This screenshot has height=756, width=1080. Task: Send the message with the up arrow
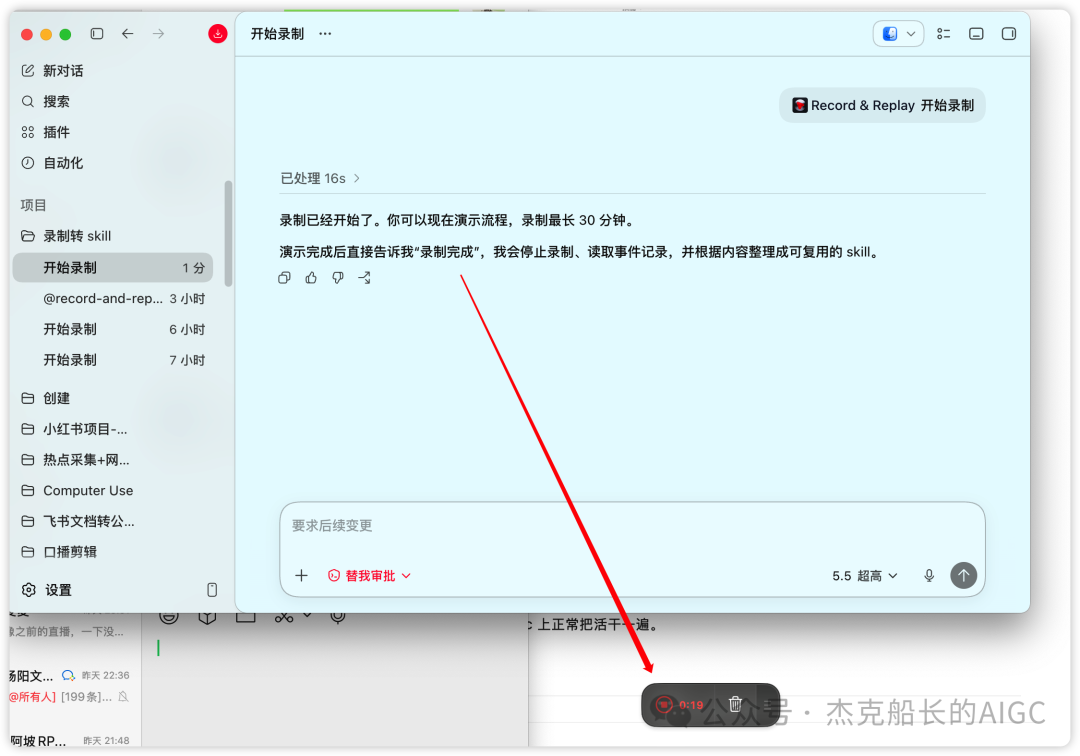click(x=964, y=575)
